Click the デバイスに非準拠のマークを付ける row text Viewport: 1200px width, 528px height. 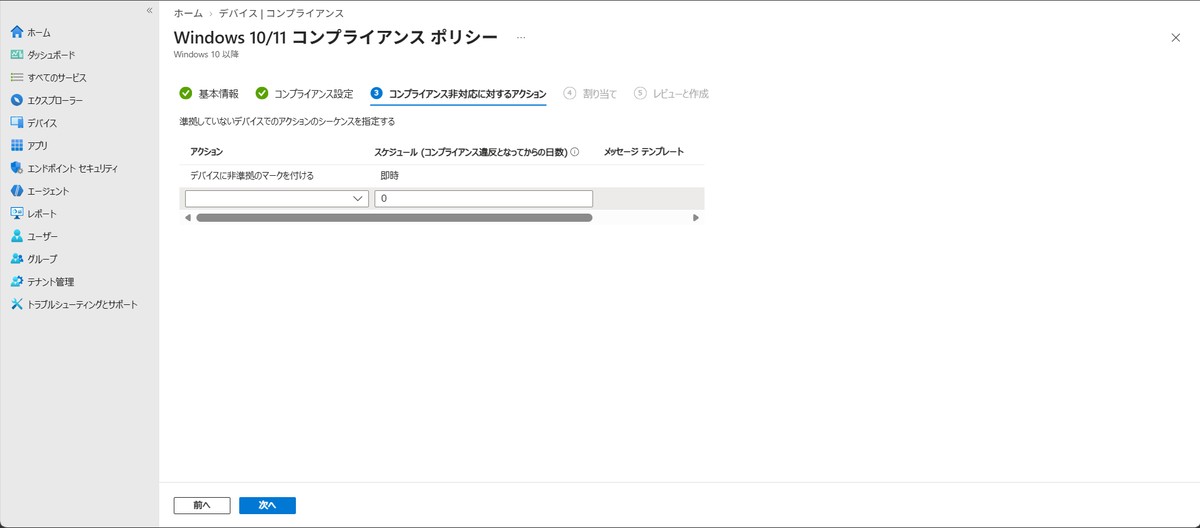point(252,175)
